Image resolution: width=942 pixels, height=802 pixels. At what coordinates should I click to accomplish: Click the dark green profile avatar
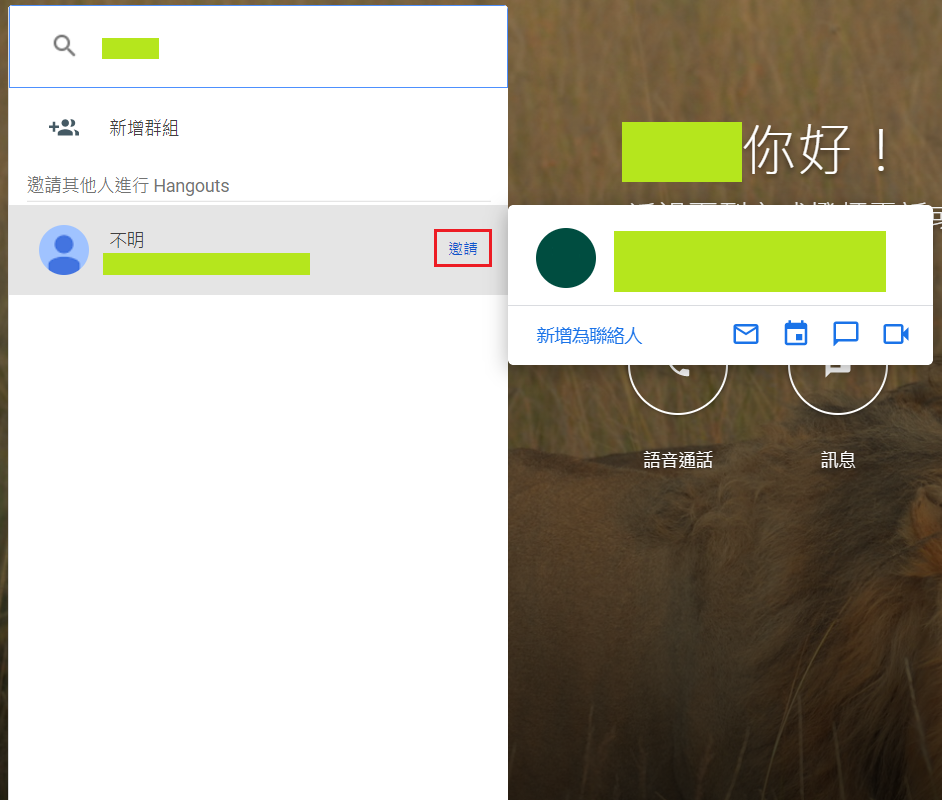coord(565,258)
